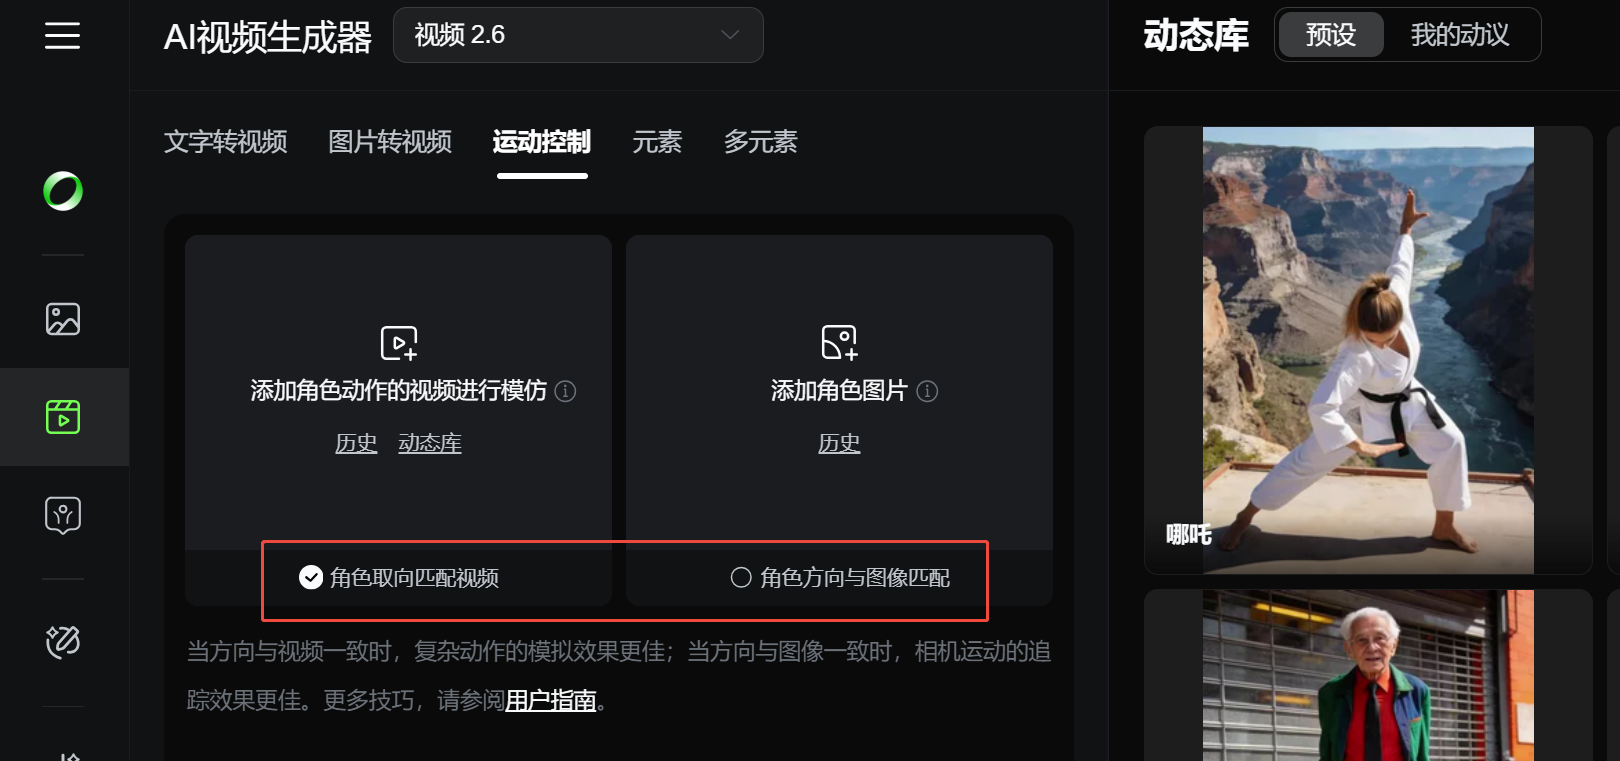The height and width of the screenshot is (761, 1620).
Task: Open the image generation sidebar icon
Action: pyautogui.click(x=63, y=319)
